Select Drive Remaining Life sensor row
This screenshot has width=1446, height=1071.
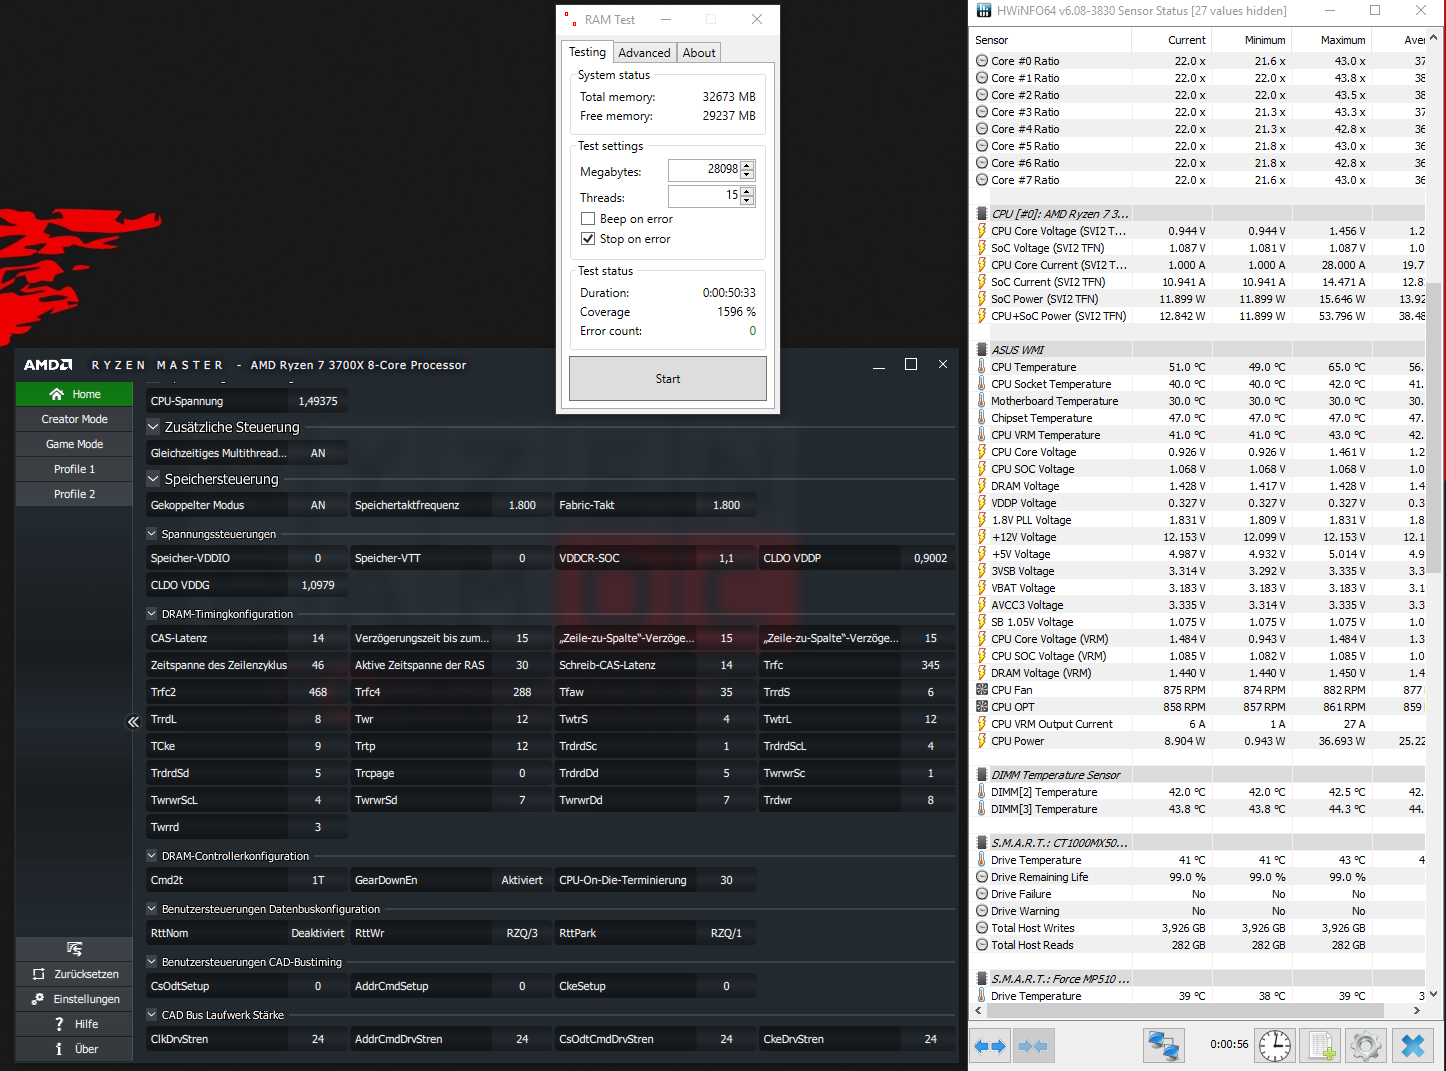tap(1198, 877)
